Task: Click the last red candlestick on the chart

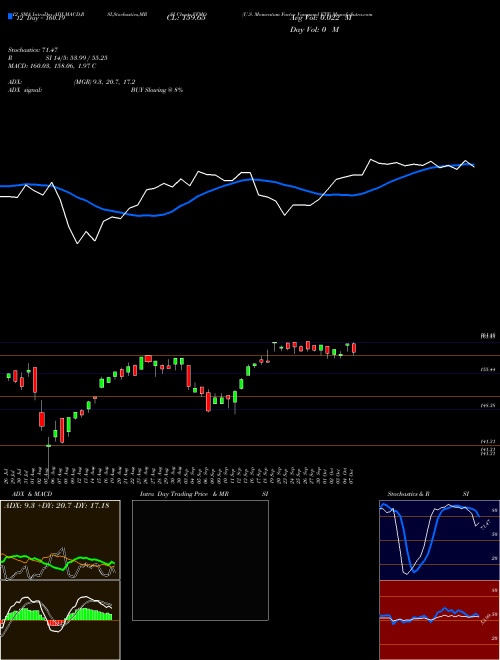Action: (354, 348)
